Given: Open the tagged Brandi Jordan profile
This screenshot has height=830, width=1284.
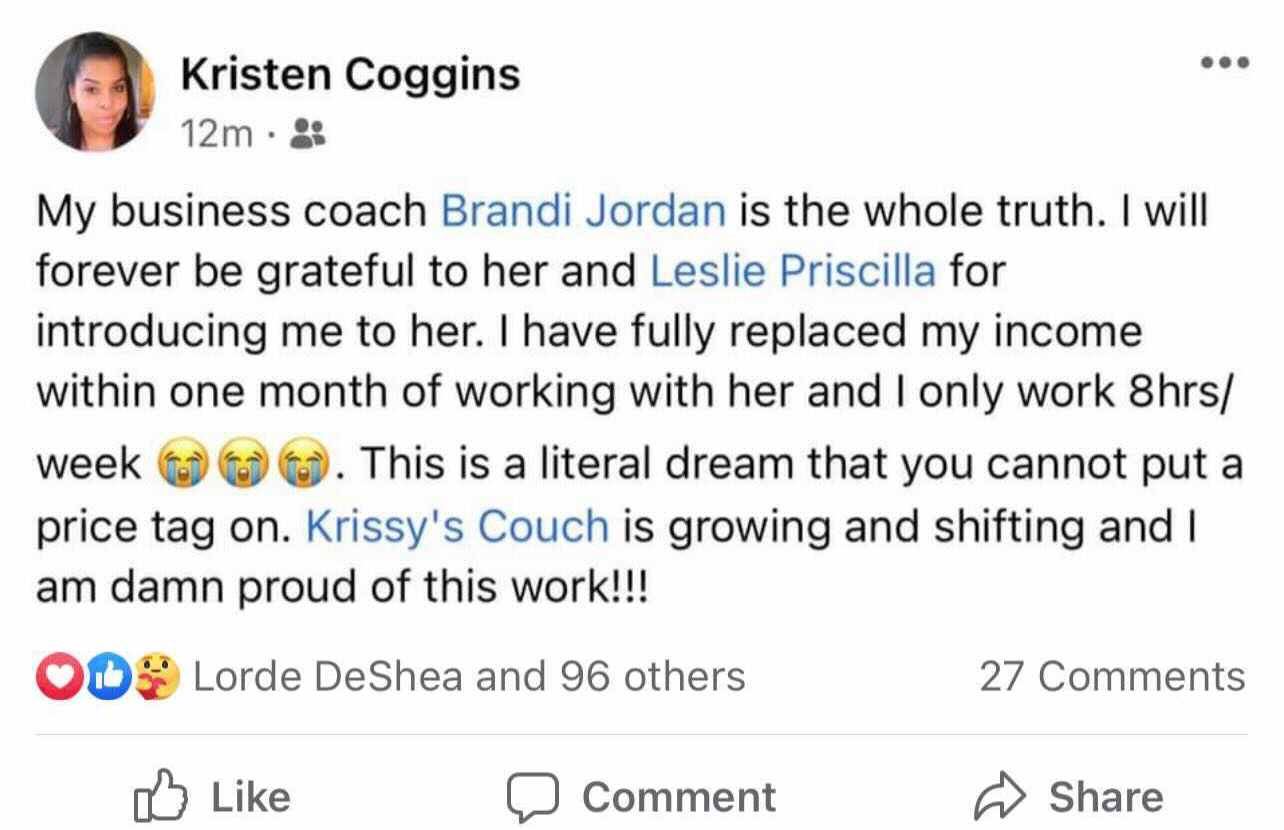Looking at the screenshot, I should click(x=583, y=210).
